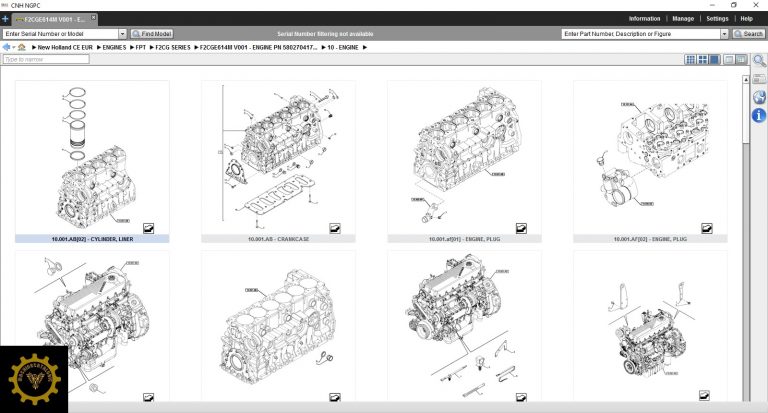Viewport: 768px width, 413px height.
Task: Click note icon on 10.001.AF[02] Engine, Plug card
Action: click(x=707, y=228)
